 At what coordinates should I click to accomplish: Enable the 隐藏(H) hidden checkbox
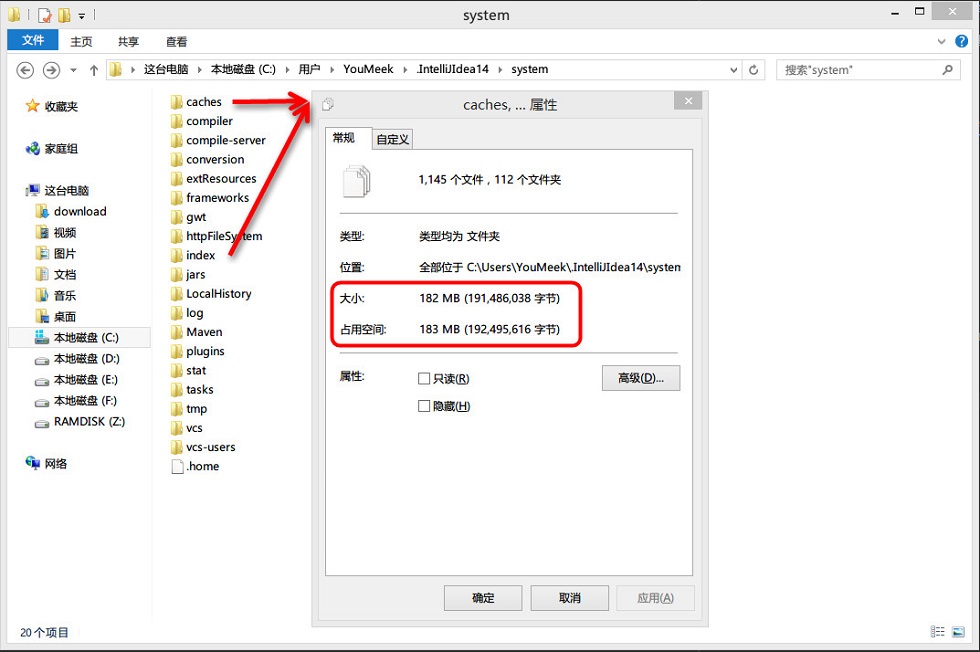click(x=424, y=406)
